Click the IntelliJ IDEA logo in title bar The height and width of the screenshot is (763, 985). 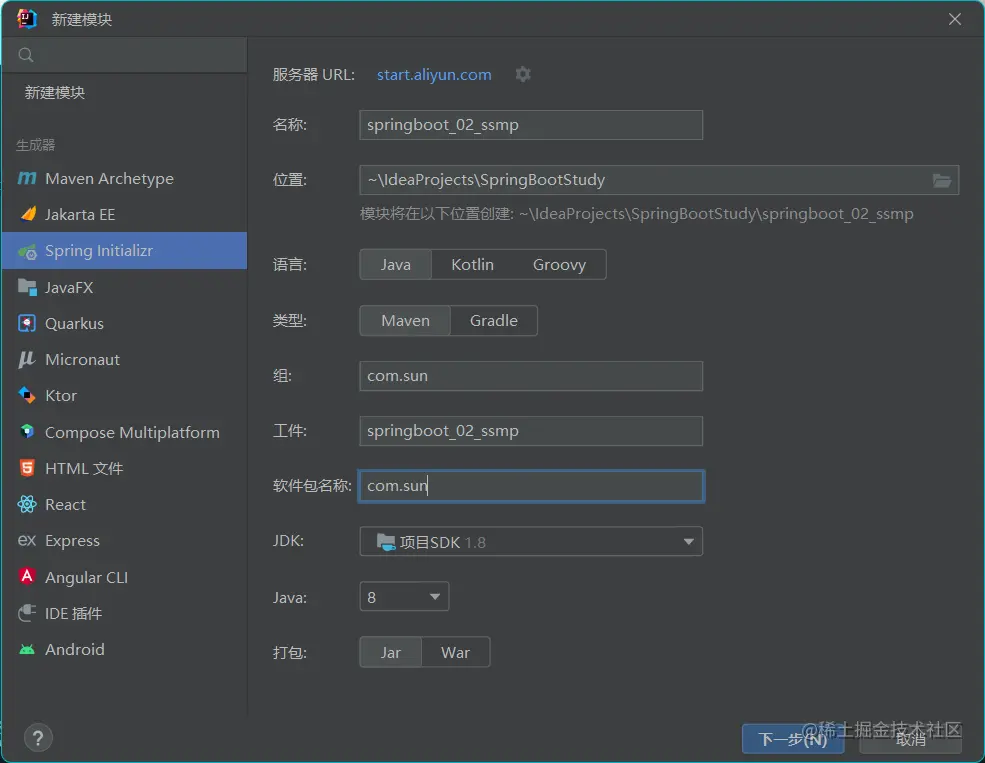[x=26, y=19]
